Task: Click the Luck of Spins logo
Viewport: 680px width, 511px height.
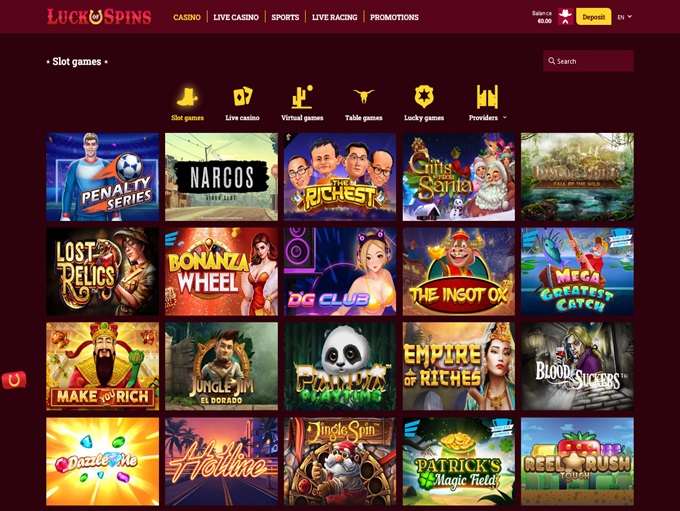Action: pos(99,17)
